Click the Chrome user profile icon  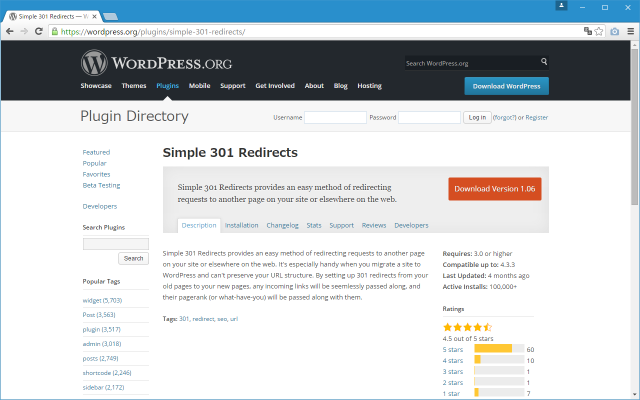tap(561, 6)
